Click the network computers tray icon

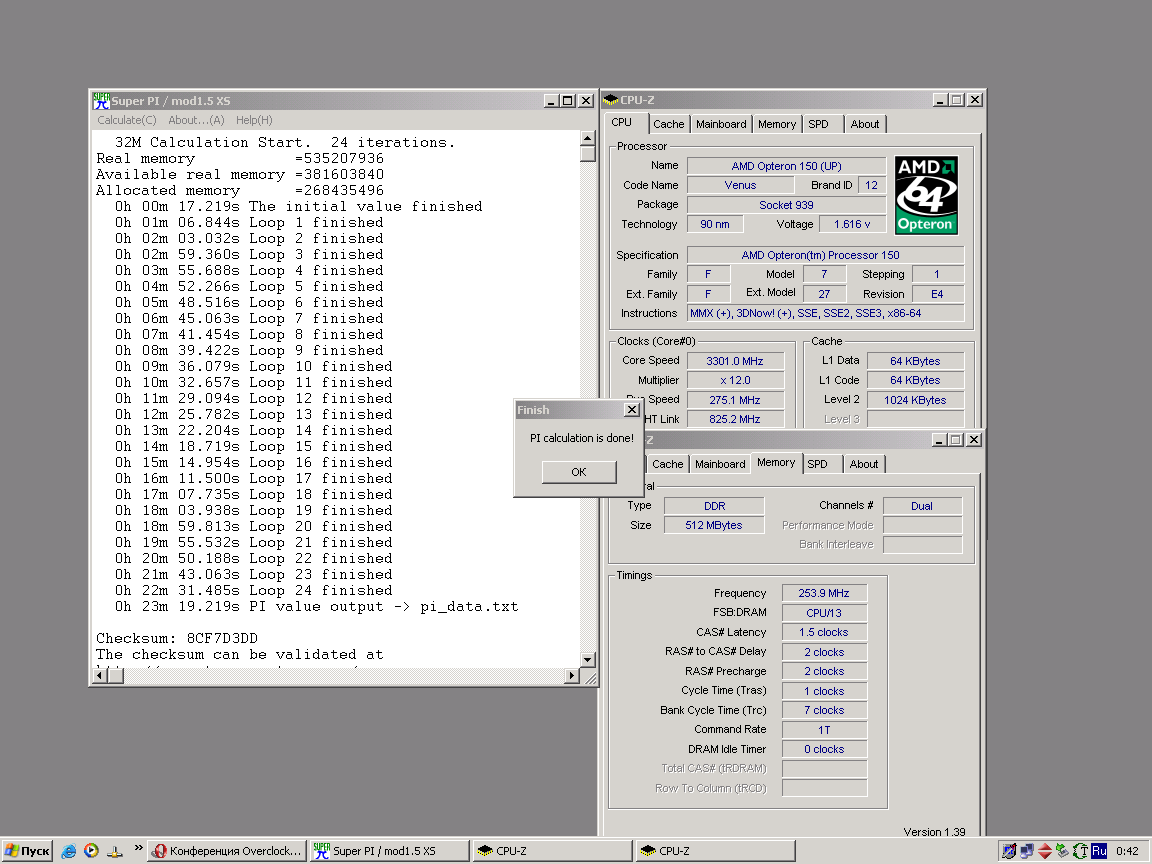[x=1027, y=852]
